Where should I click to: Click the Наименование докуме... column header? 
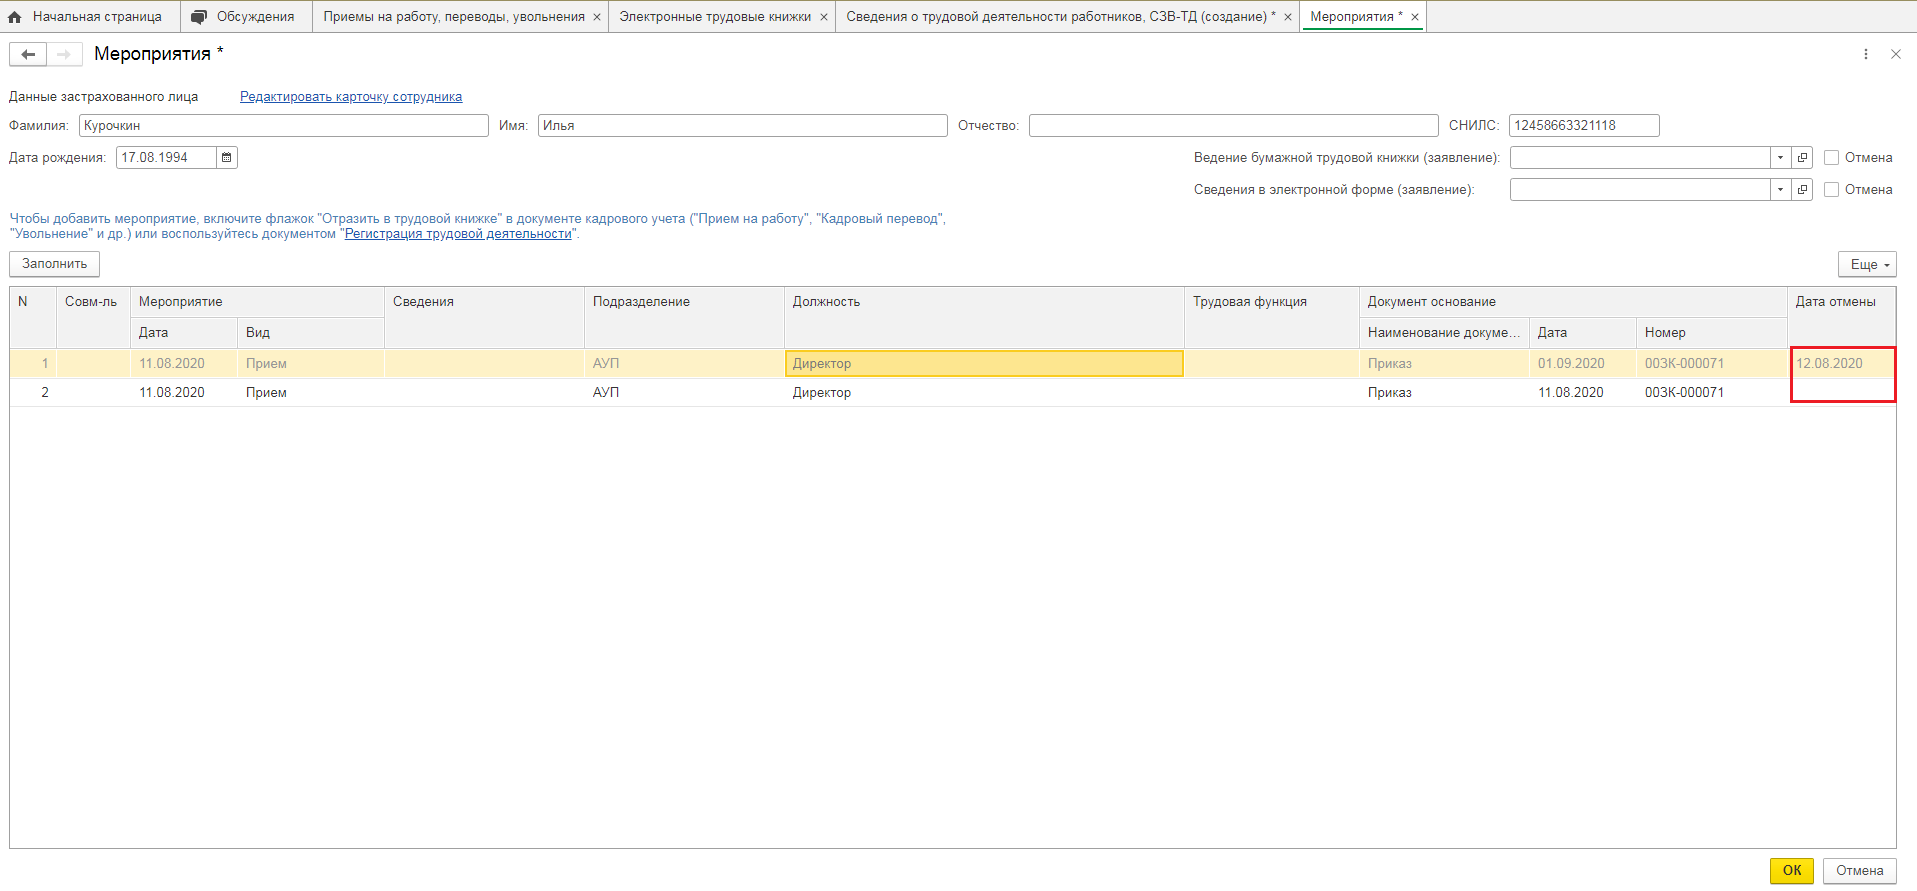coord(1444,333)
